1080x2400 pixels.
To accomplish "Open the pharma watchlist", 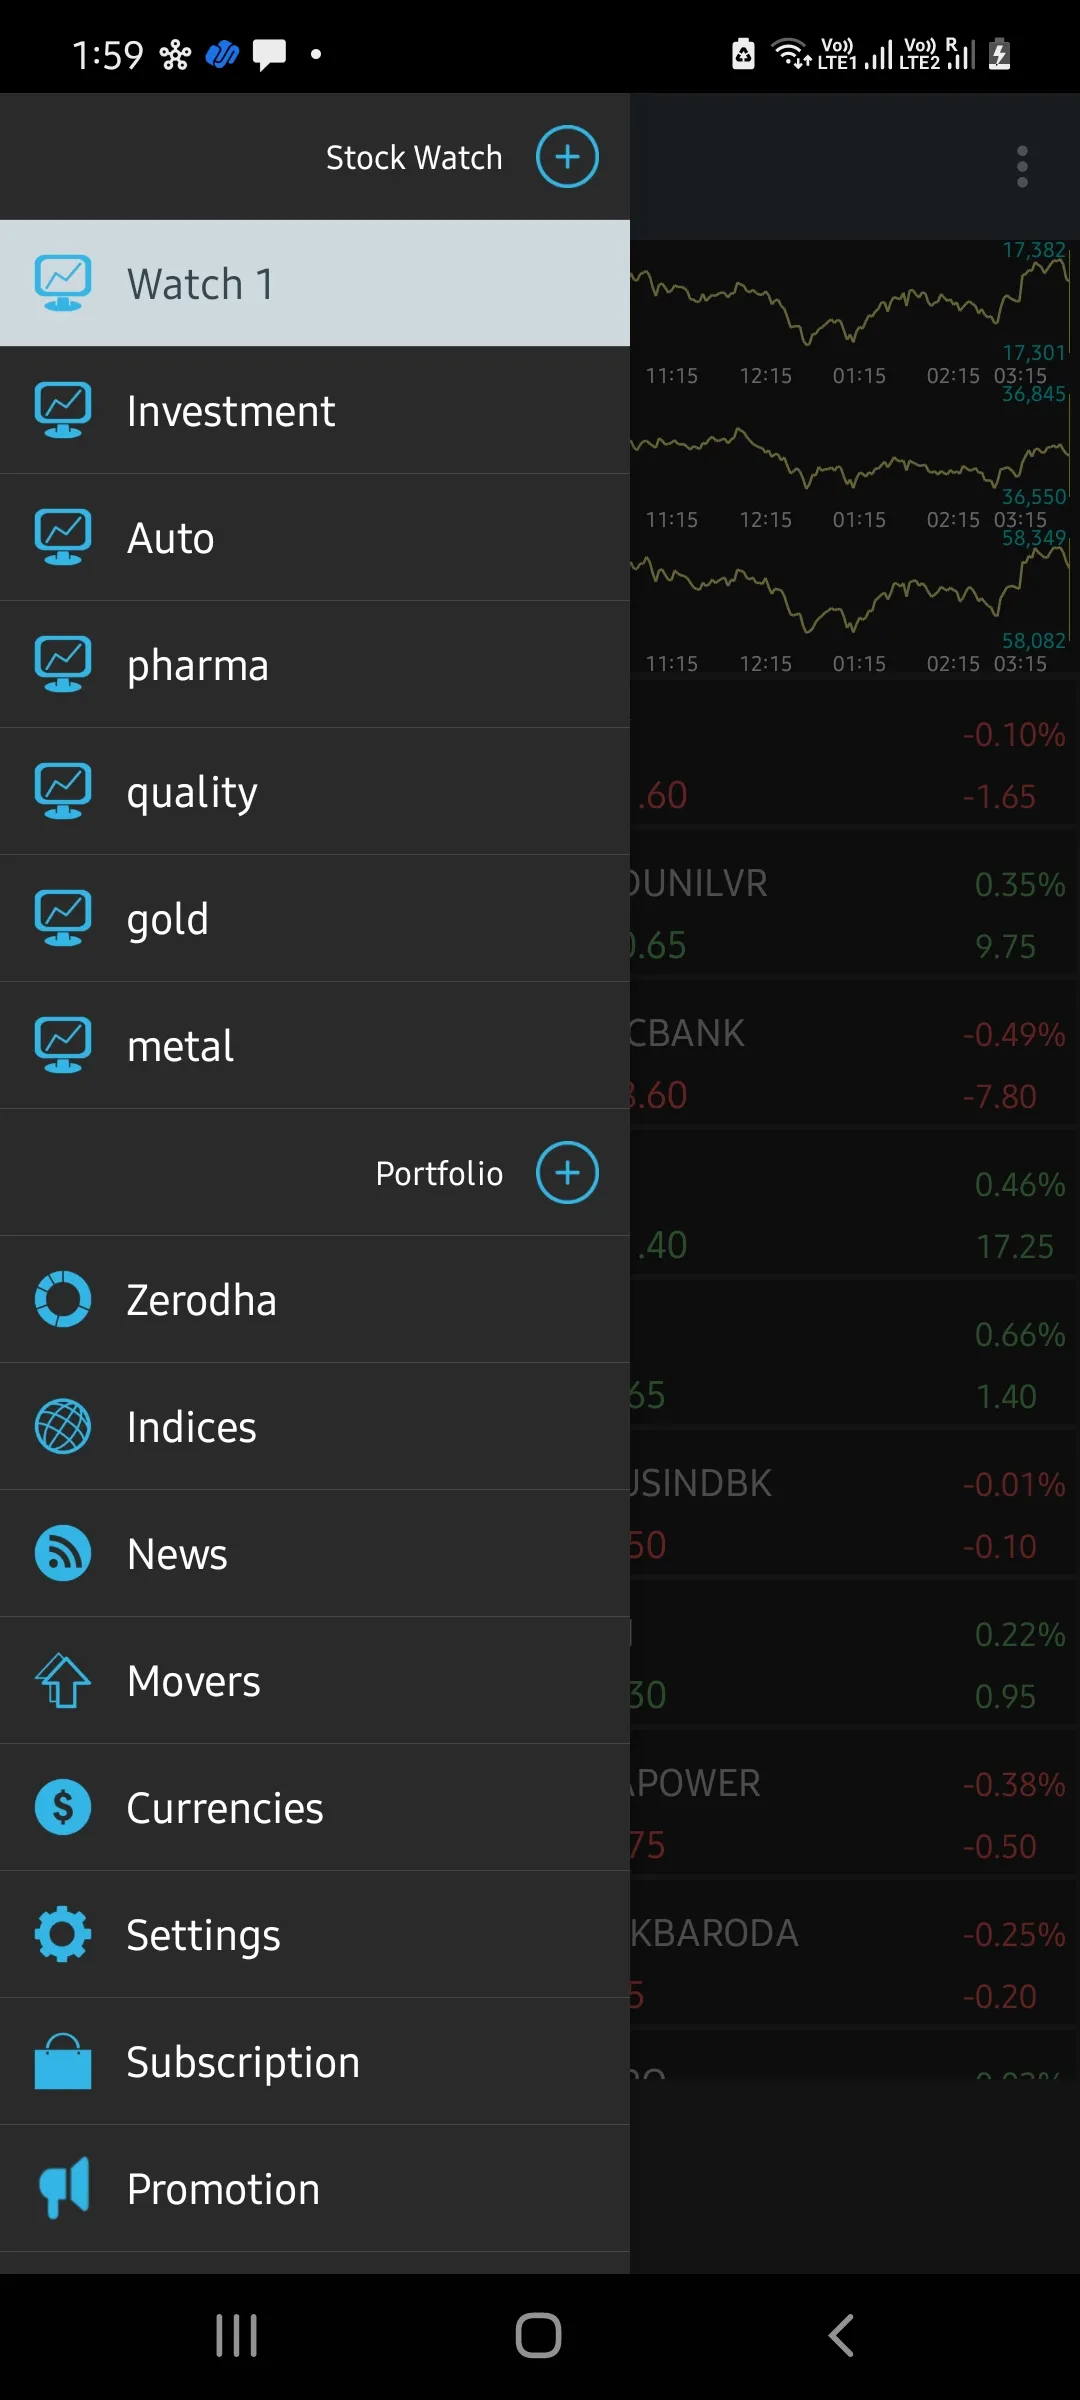I will click(198, 665).
